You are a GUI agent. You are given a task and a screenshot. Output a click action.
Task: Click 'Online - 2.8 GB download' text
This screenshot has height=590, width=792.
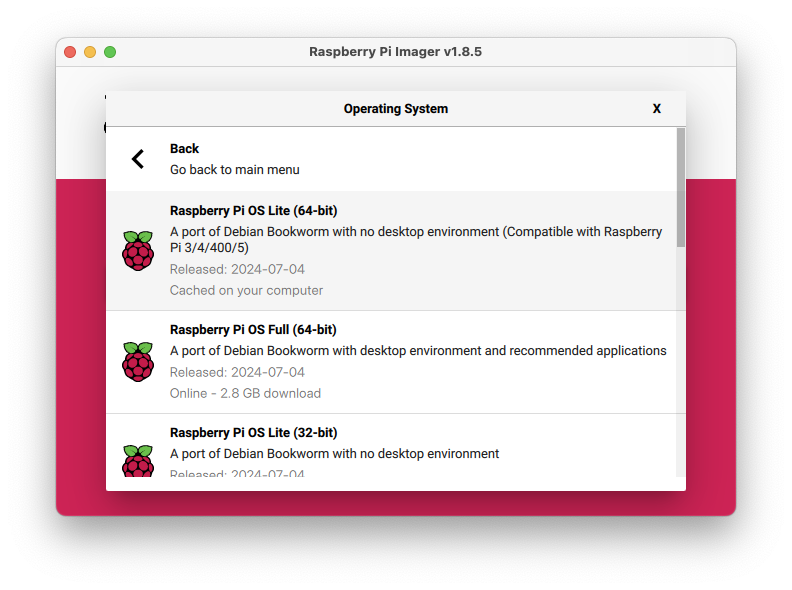[245, 394]
